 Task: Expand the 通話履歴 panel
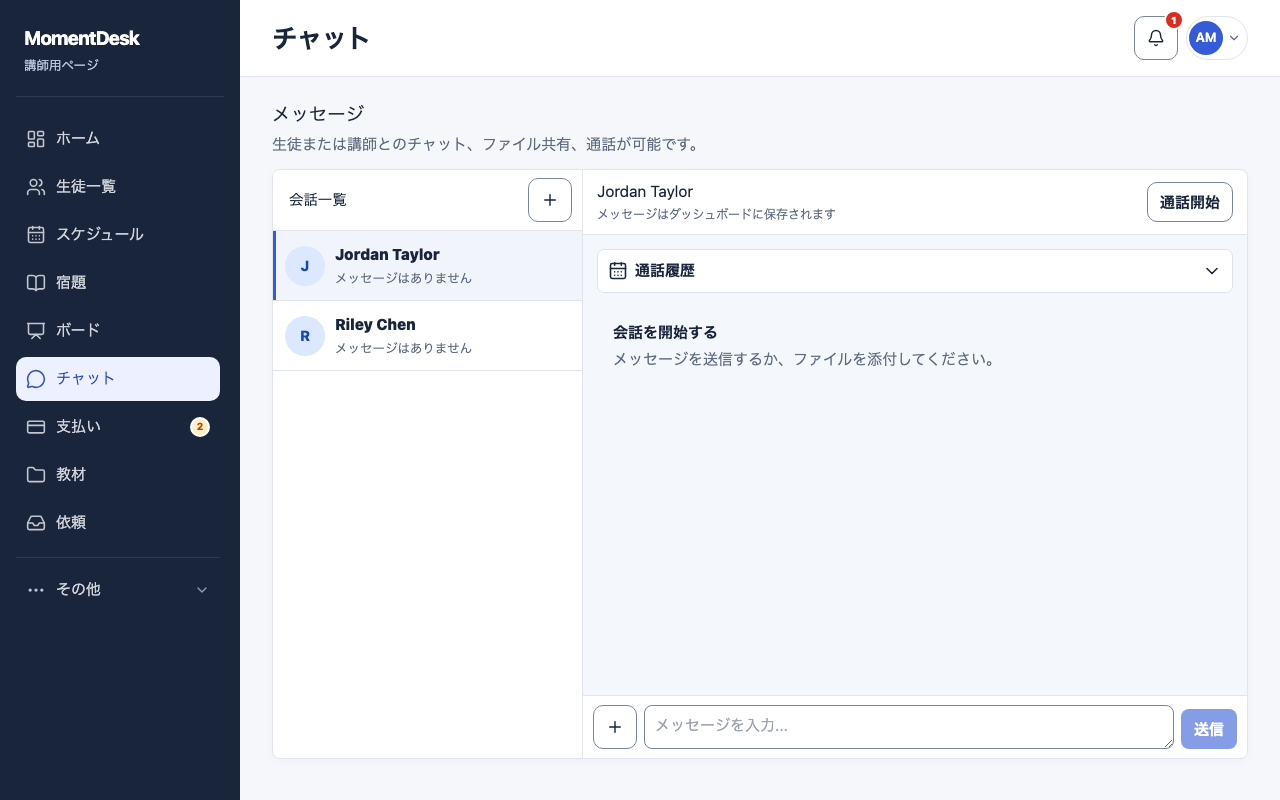coord(915,271)
